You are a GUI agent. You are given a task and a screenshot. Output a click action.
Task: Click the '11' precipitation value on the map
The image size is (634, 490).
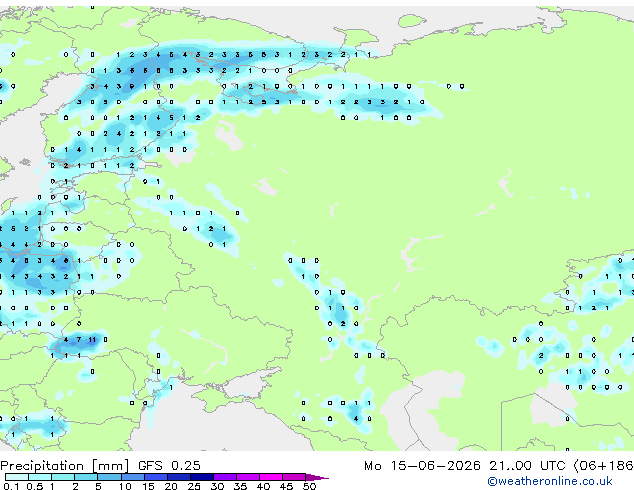[93, 340]
